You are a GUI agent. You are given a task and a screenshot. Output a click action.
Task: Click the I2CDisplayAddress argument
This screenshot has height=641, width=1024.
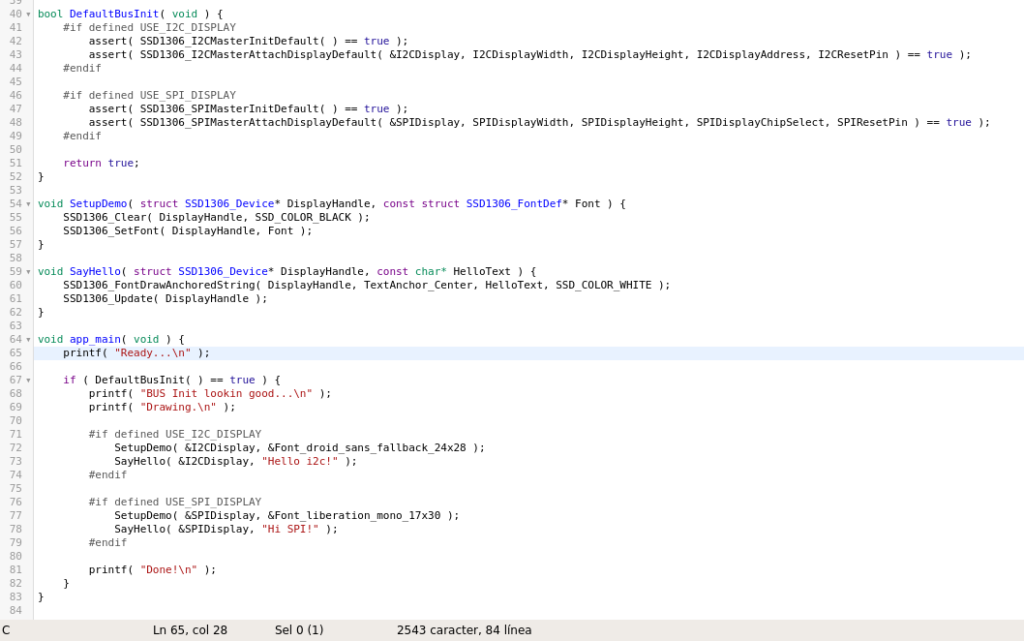(751, 55)
